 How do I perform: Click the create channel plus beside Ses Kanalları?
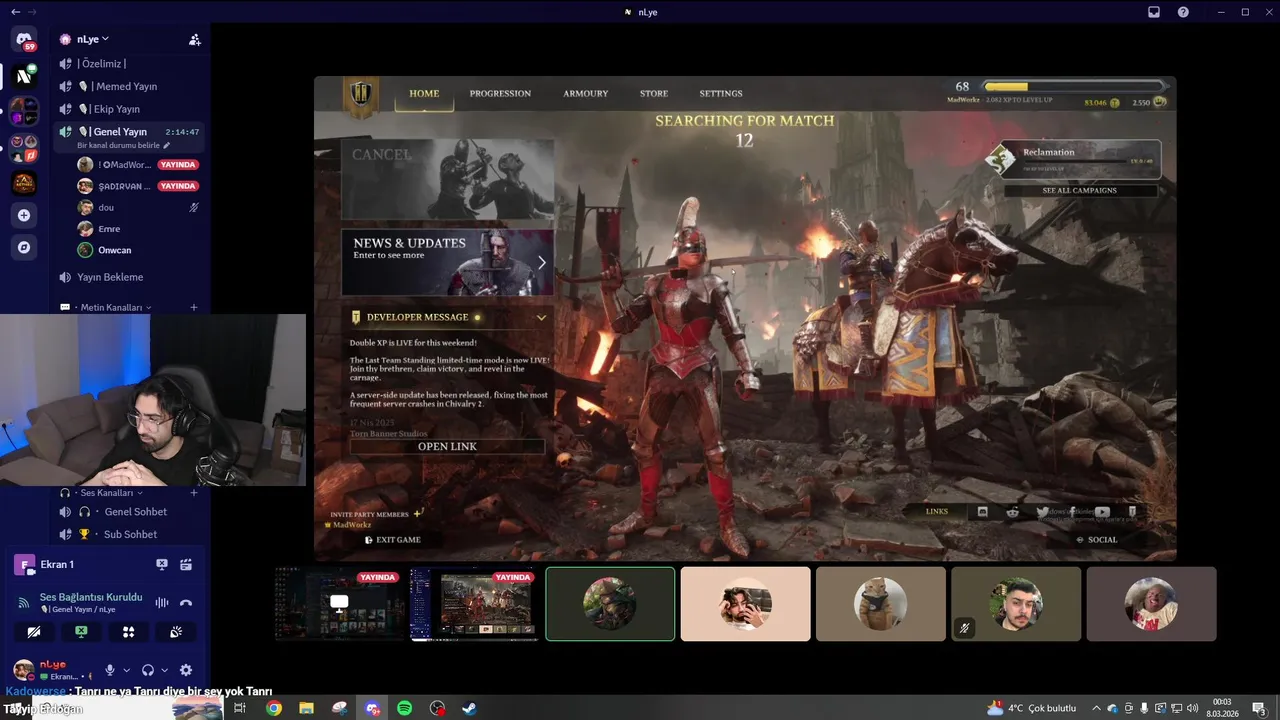coord(194,493)
